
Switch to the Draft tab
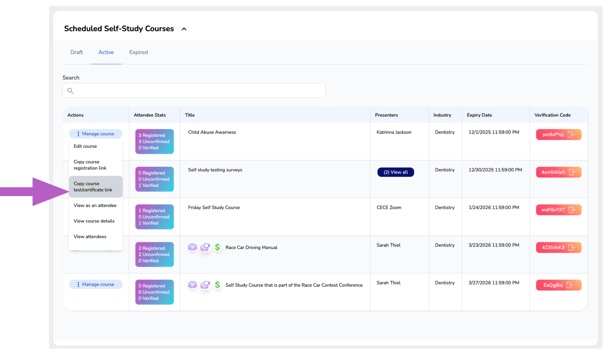(76, 52)
